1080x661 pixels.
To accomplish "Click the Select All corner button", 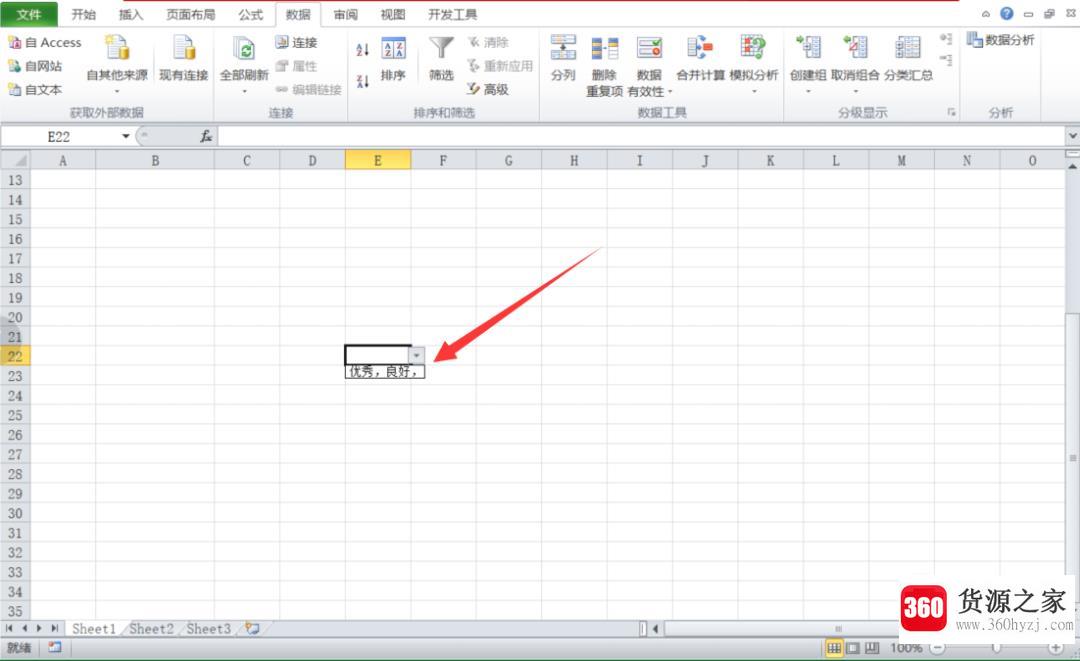I will point(15,160).
